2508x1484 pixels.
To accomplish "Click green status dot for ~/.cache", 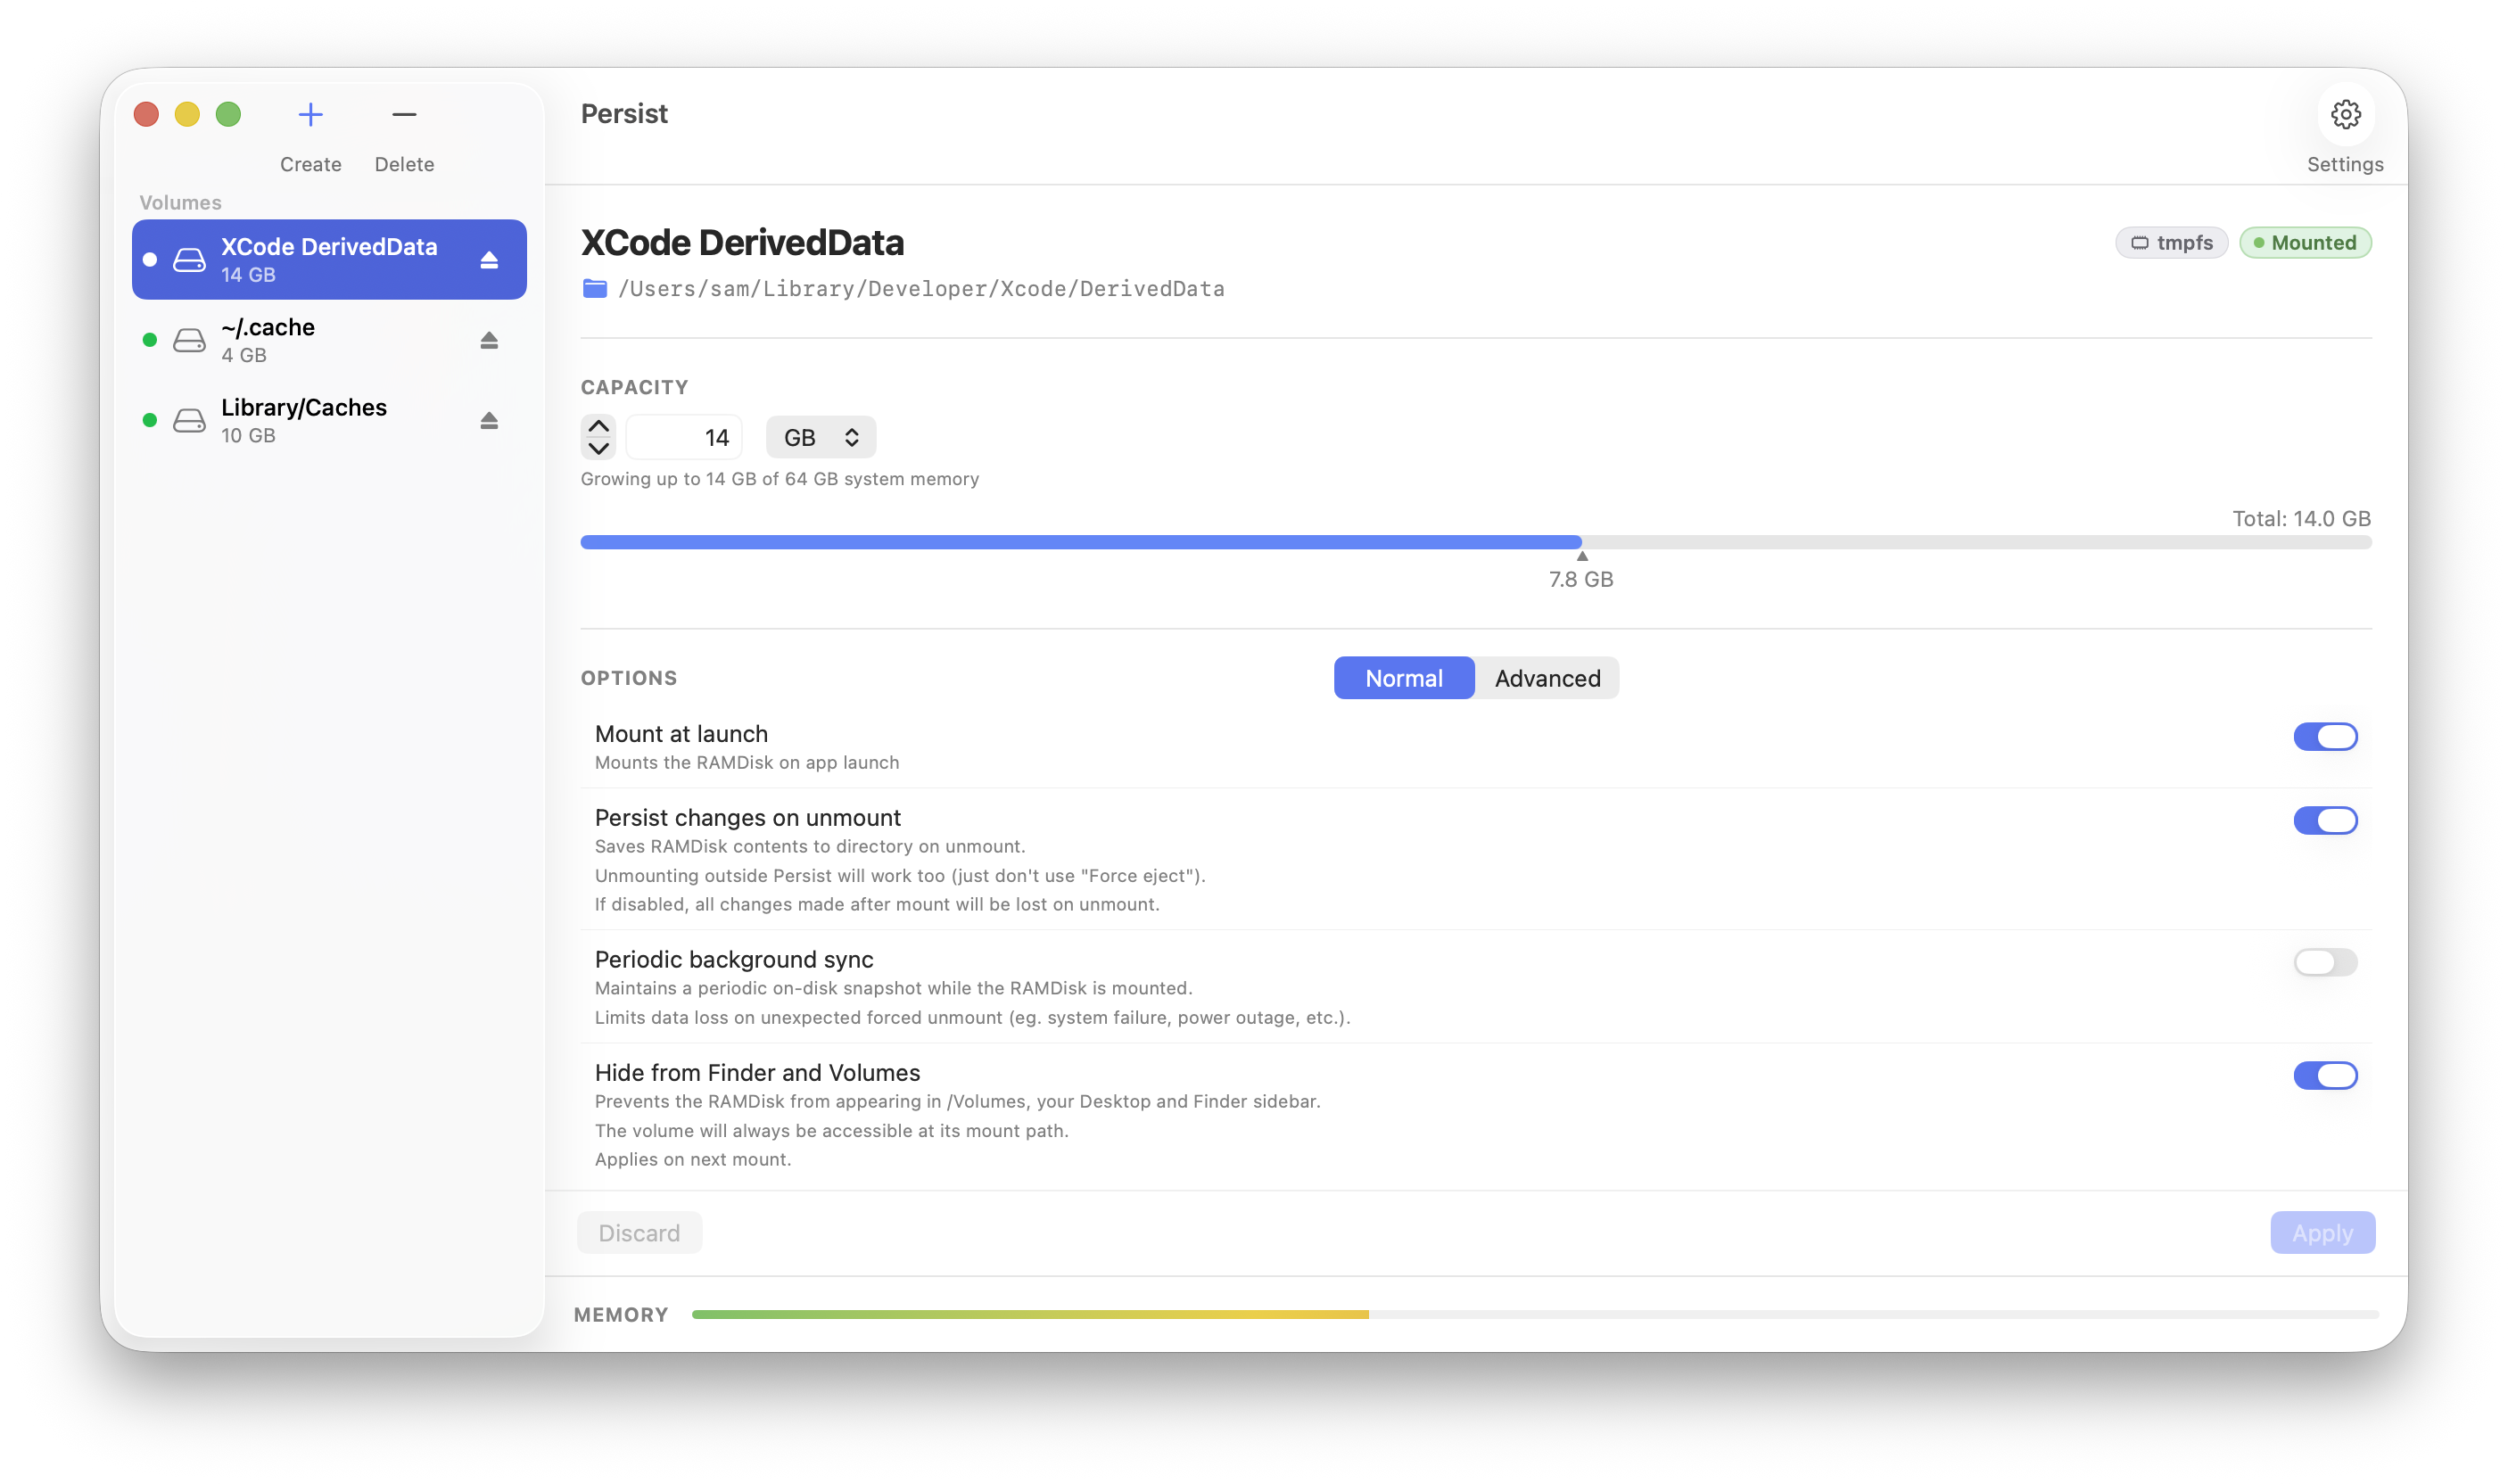I will tap(150, 340).
